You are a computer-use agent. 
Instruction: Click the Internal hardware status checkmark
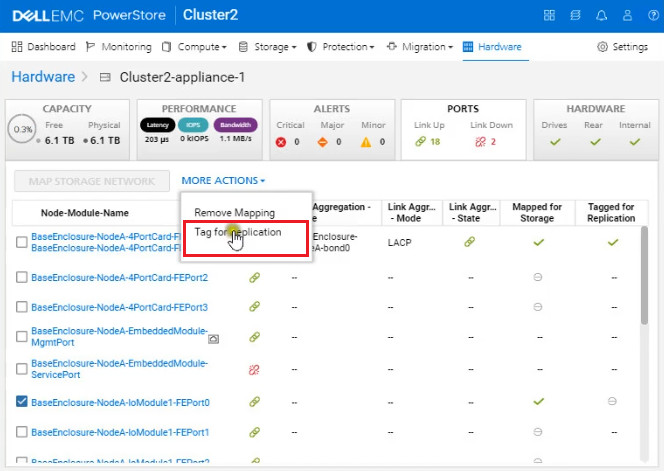point(634,142)
